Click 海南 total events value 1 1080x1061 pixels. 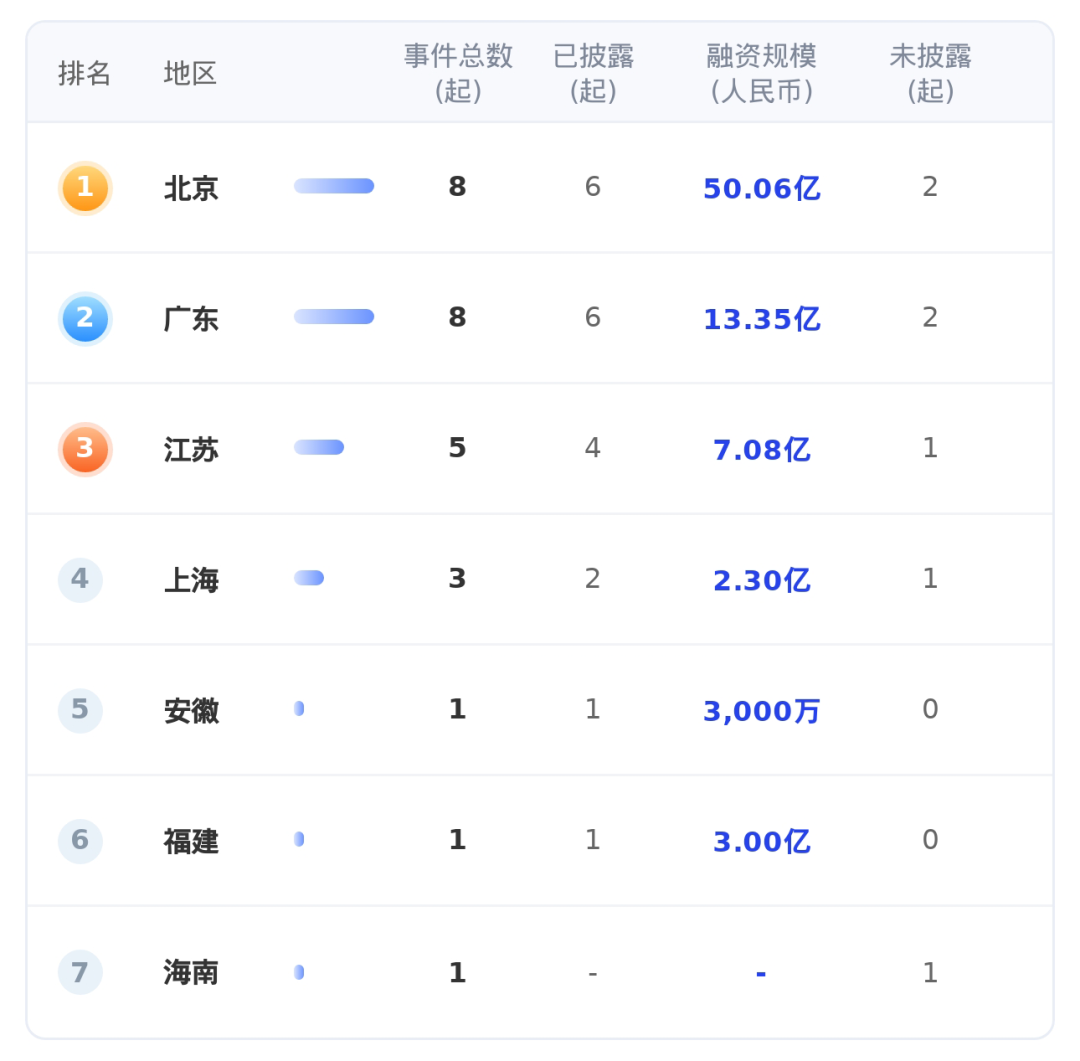pos(457,972)
